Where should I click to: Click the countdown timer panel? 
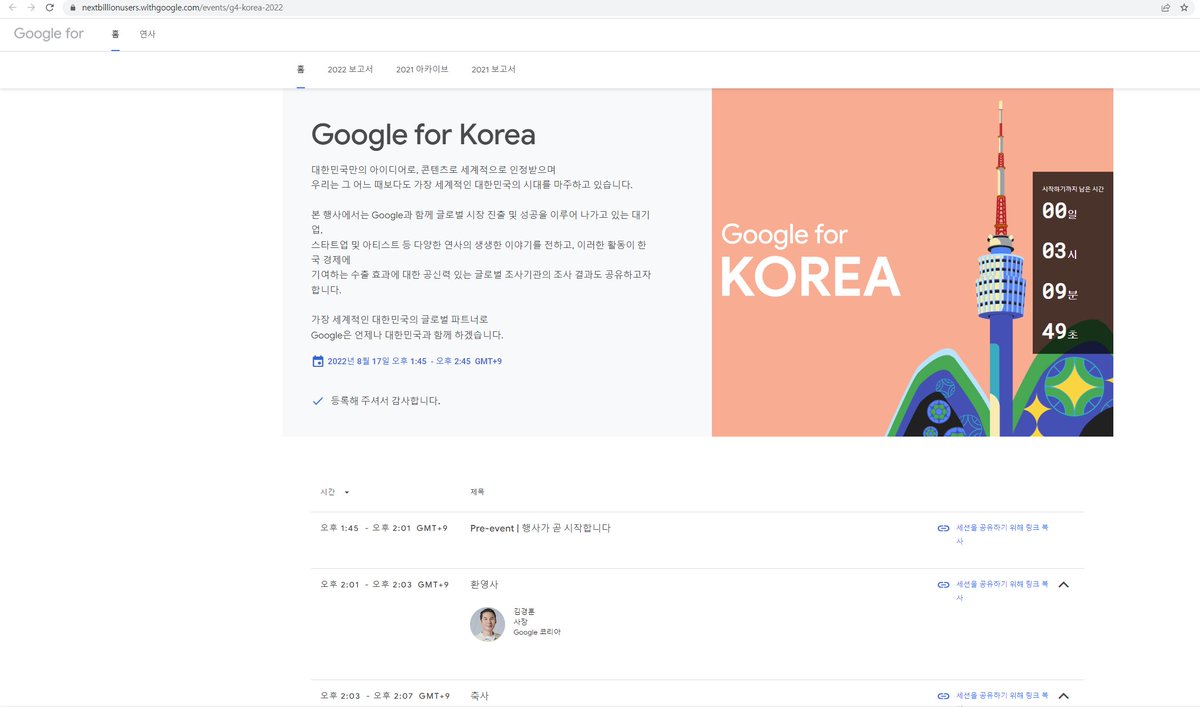coord(1073,263)
